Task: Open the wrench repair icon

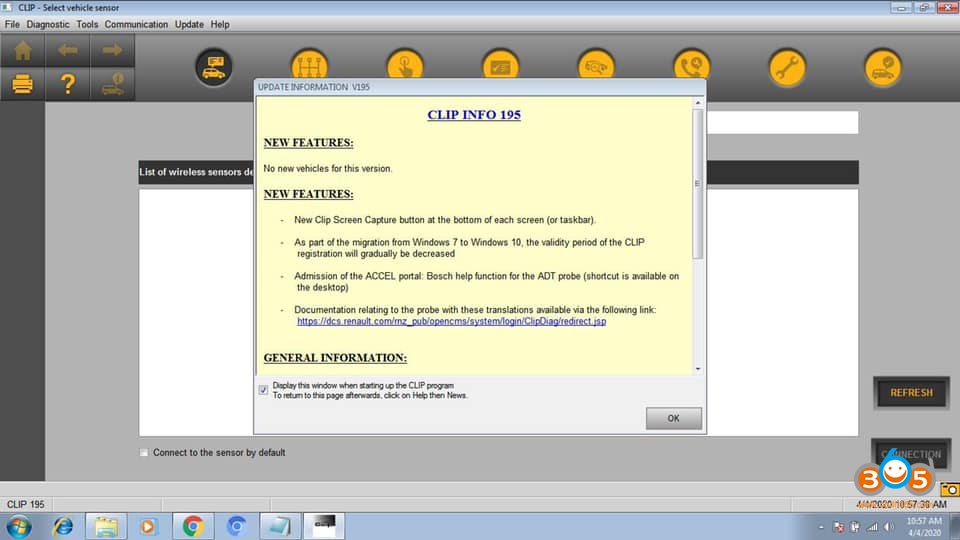Action: click(787, 67)
